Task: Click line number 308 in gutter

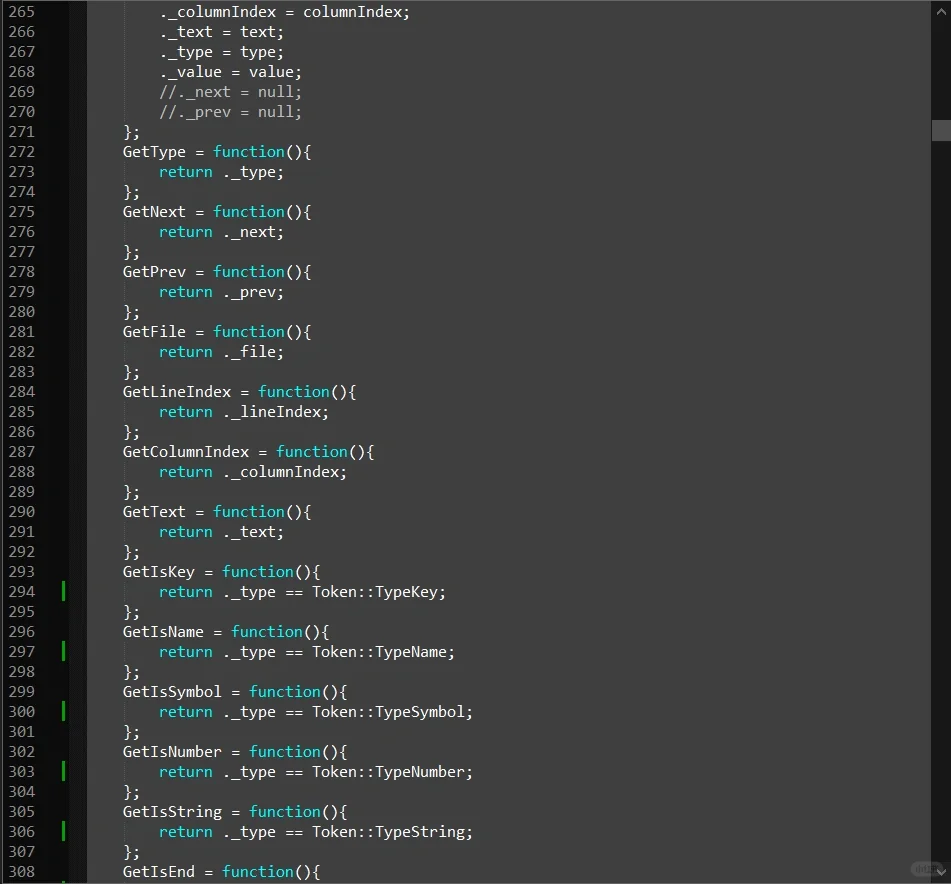Action: coord(22,872)
